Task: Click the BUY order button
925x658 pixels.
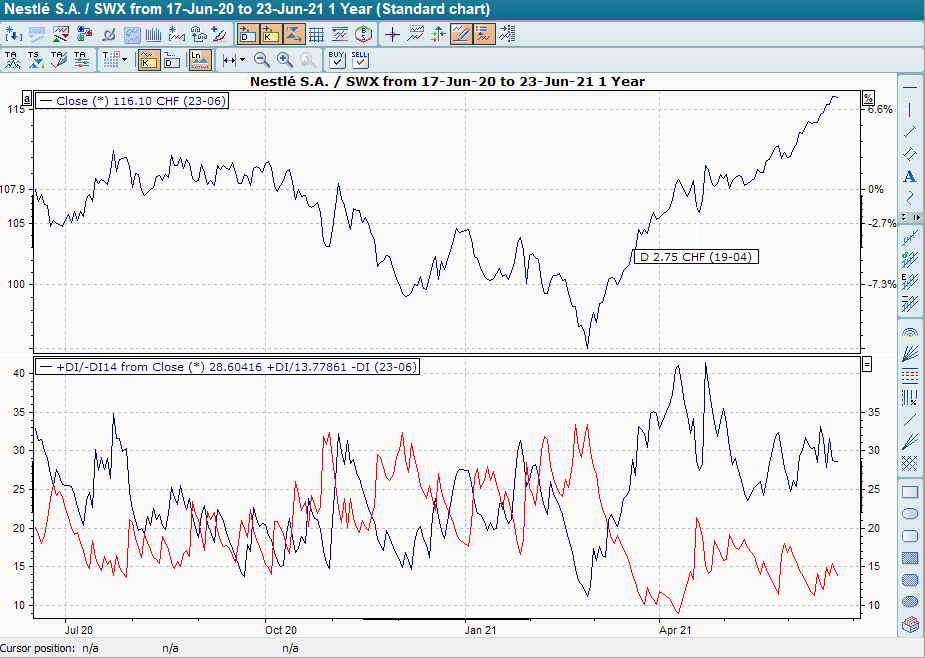Action: tap(336, 59)
